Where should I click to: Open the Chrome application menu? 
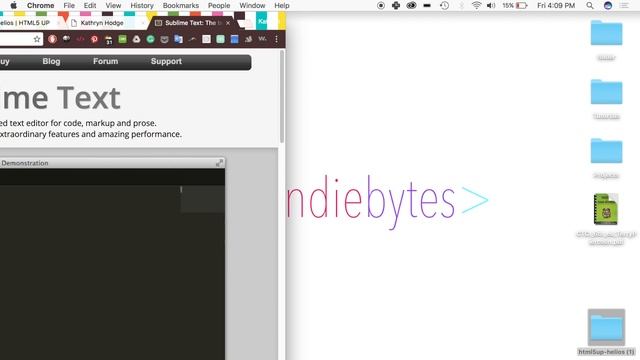pyautogui.click(x=40, y=5)
